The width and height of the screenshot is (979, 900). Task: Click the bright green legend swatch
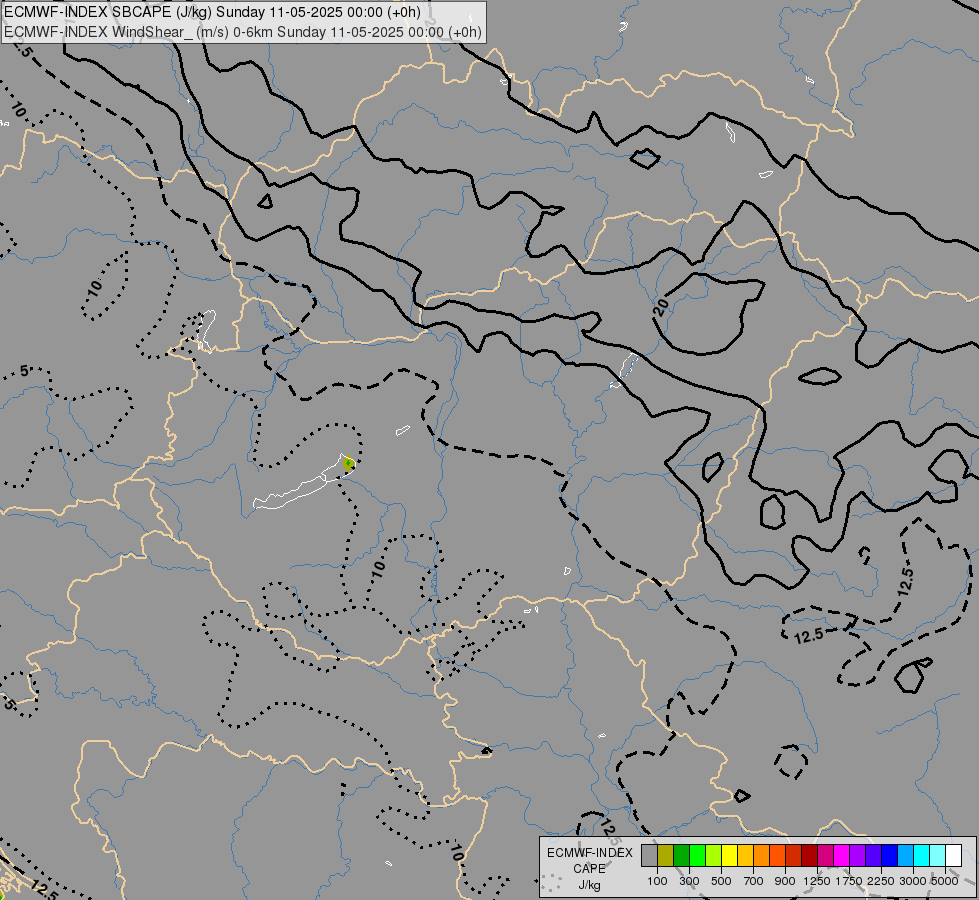[x=697, y=856]
